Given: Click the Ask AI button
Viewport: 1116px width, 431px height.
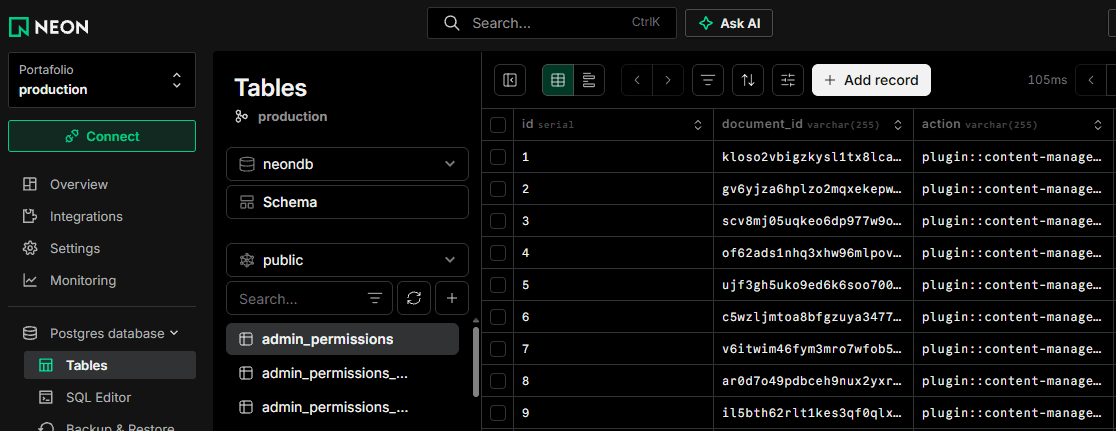Looking at the screenshot, I should (x=729, y=23).
